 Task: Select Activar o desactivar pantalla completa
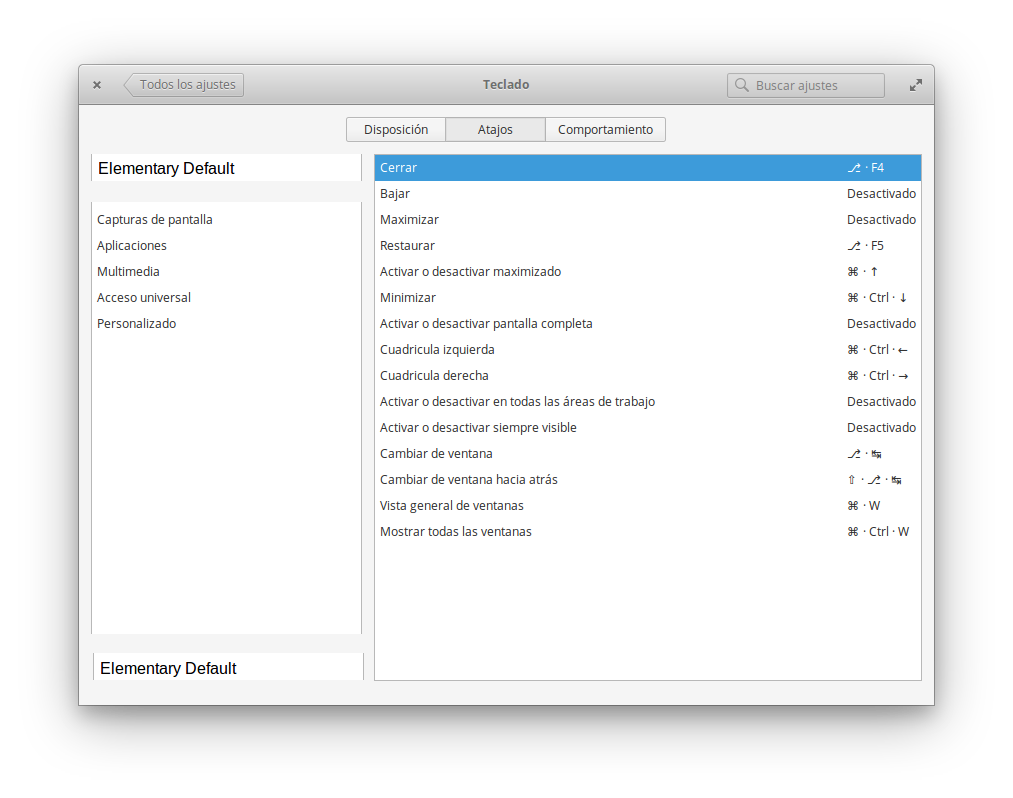648,324
